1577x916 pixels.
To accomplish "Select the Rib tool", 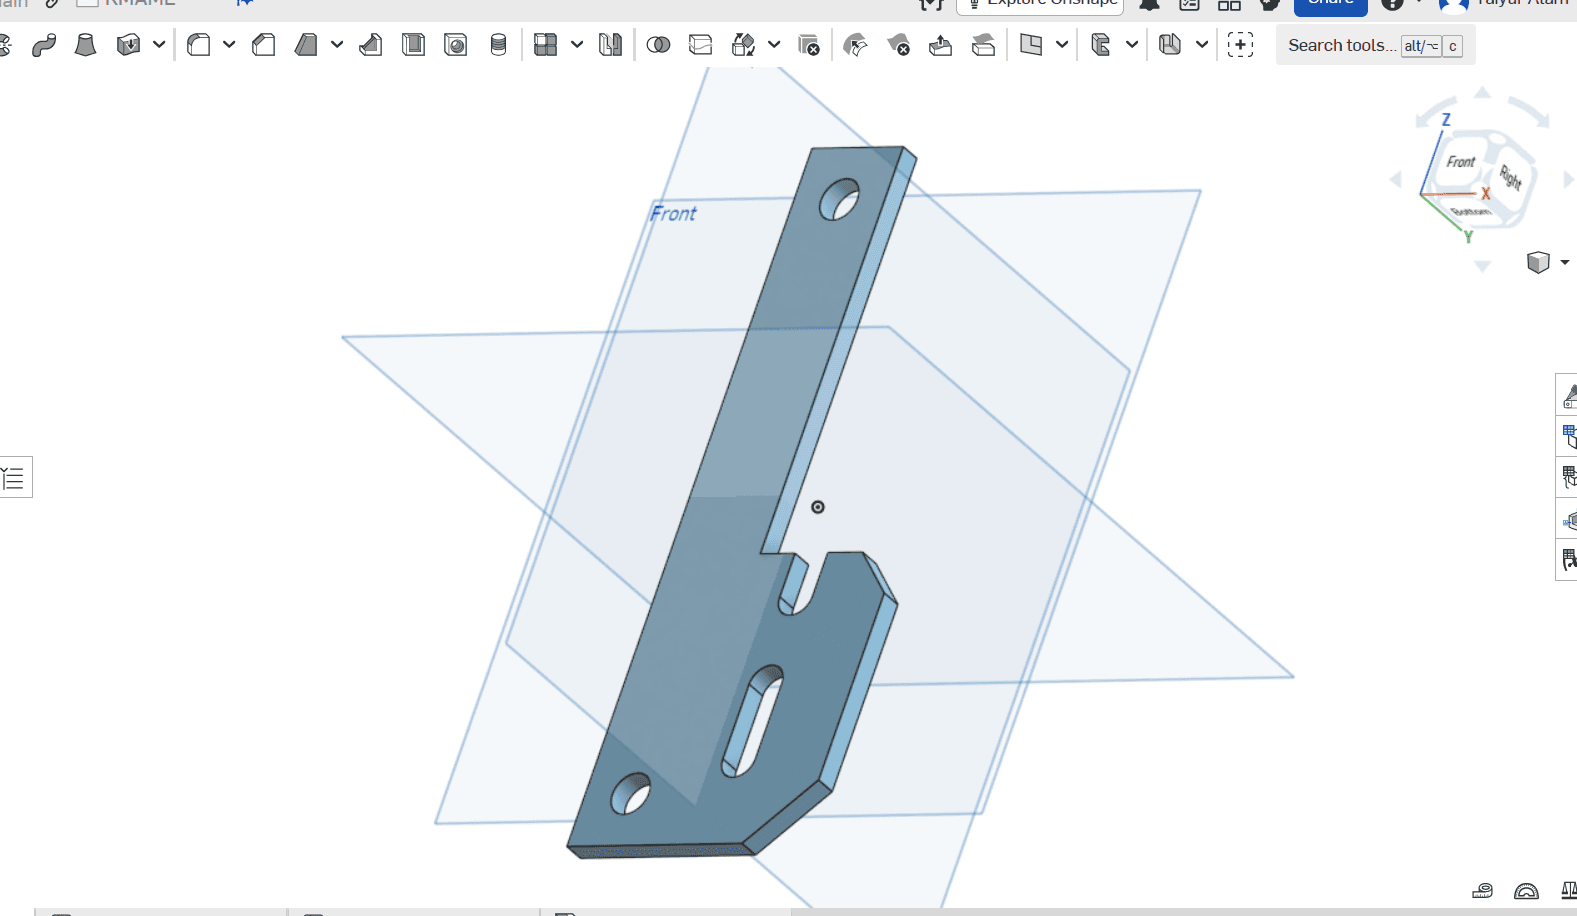I will tap(371, 45).
